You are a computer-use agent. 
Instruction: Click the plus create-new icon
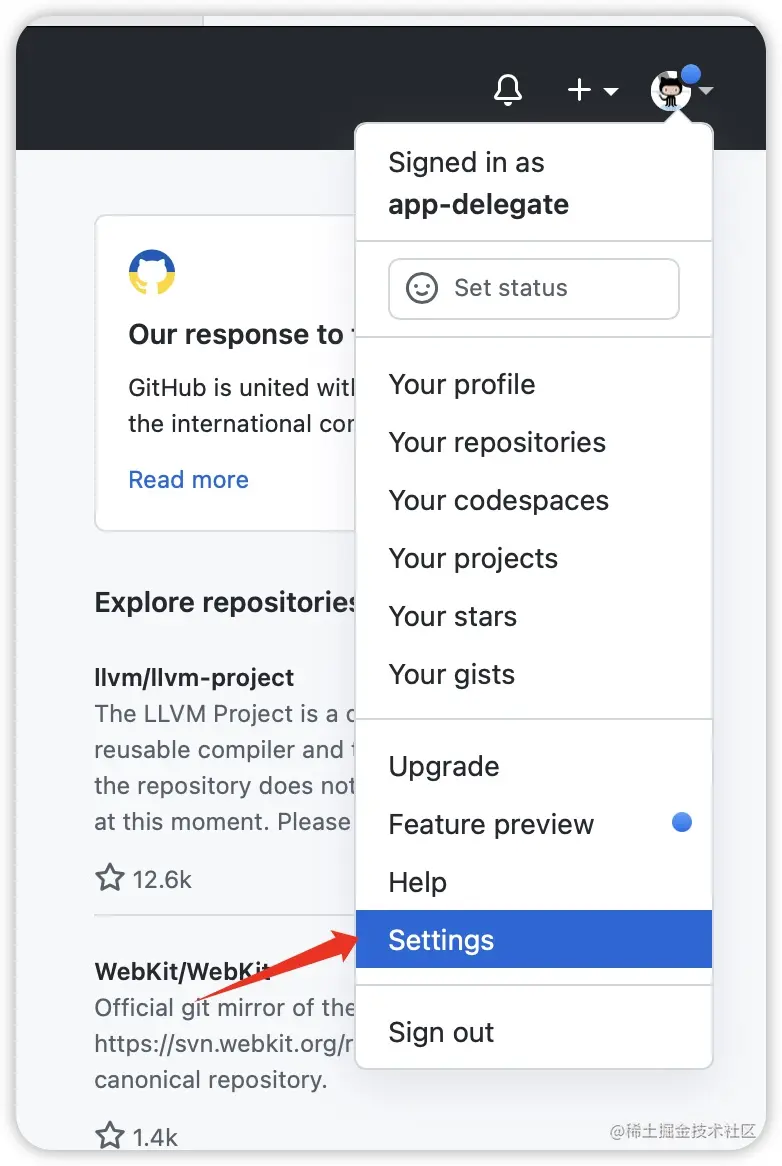pyautogui.click(x=579, y=90)
